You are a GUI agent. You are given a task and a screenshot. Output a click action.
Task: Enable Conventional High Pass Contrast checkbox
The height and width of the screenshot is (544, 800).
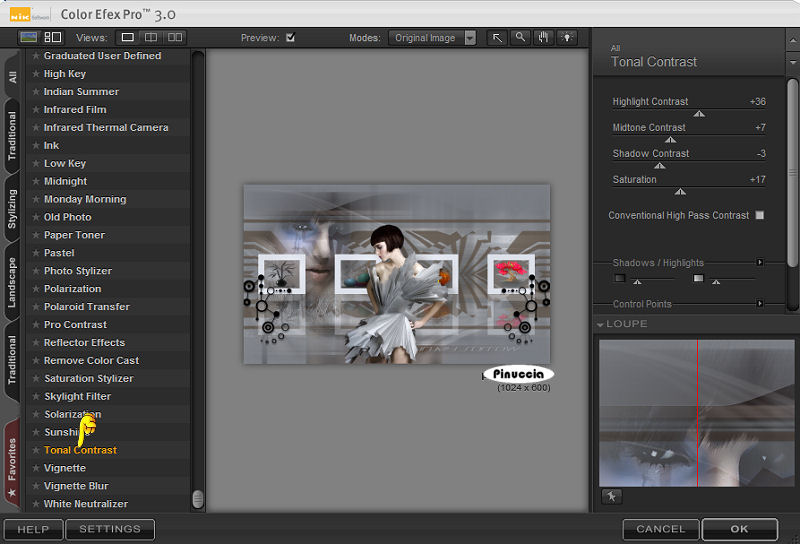[760, 215]
